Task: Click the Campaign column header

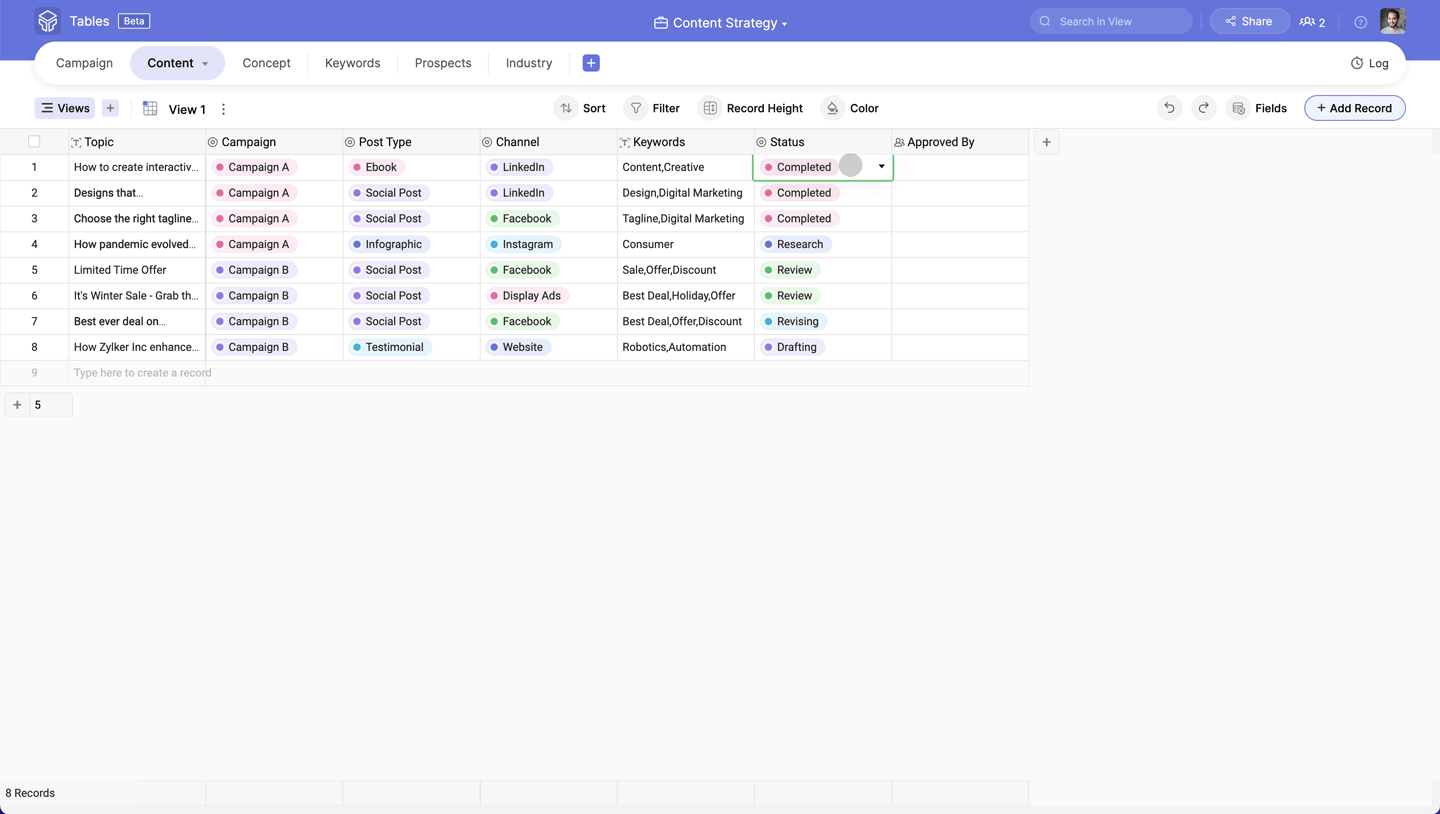Action: [274, 142]
